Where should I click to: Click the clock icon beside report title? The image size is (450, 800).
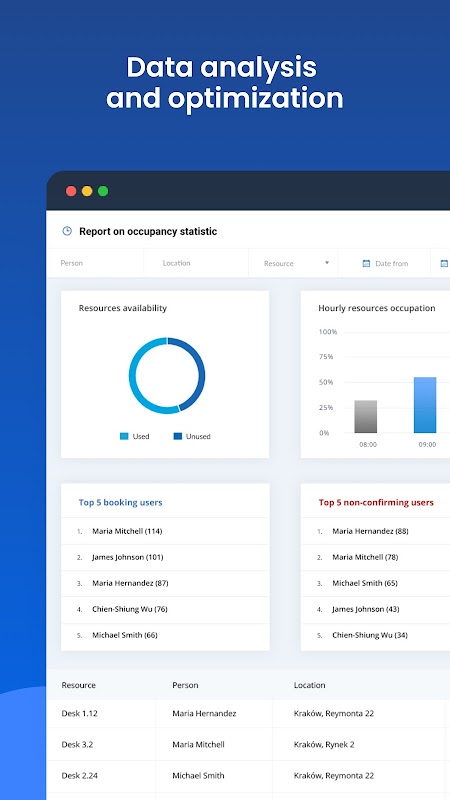coord(67,231)
